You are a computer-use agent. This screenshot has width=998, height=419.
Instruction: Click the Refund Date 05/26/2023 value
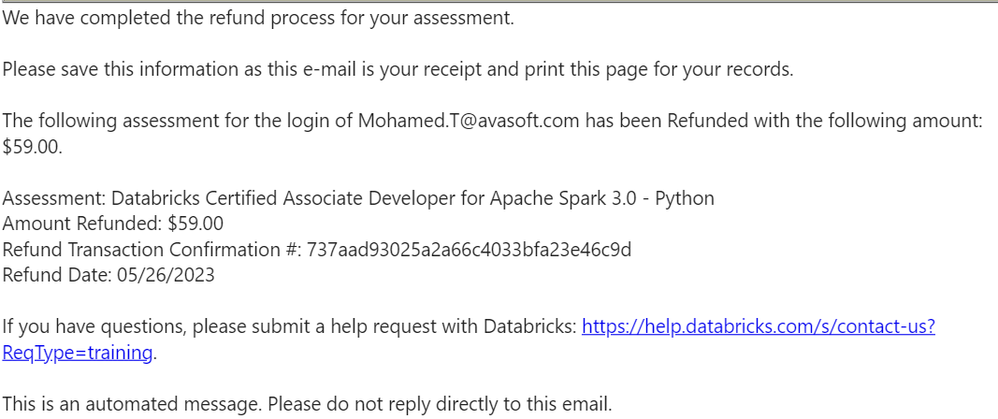pyautogui.click(x=166, y=274)
